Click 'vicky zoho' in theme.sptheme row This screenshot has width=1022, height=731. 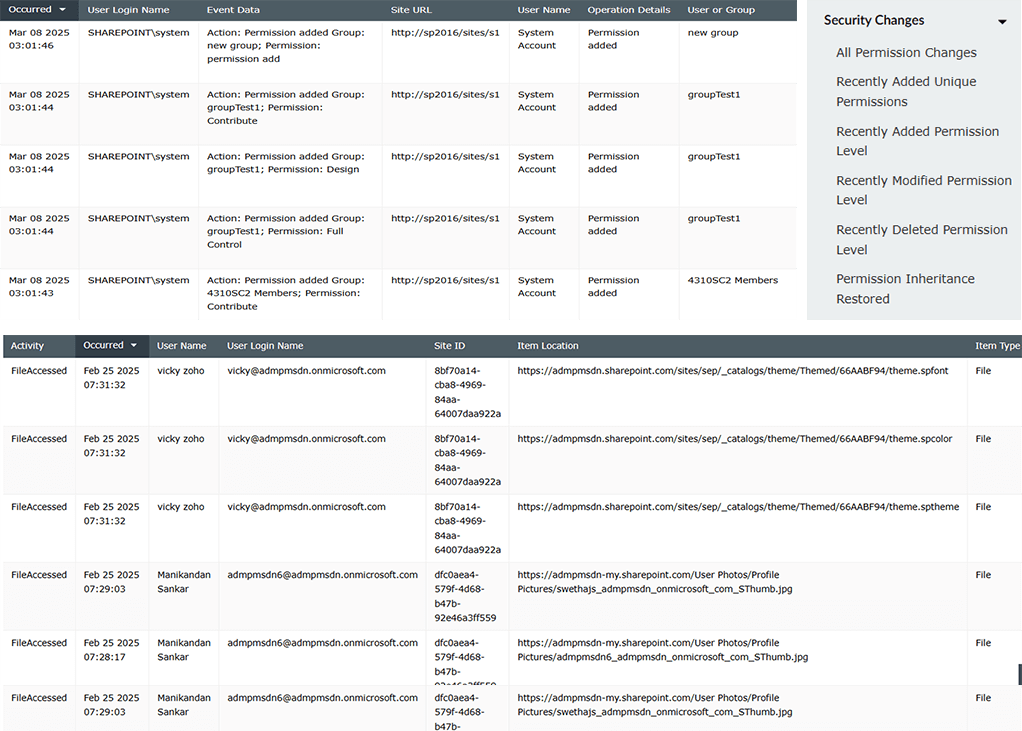(181, 507)
